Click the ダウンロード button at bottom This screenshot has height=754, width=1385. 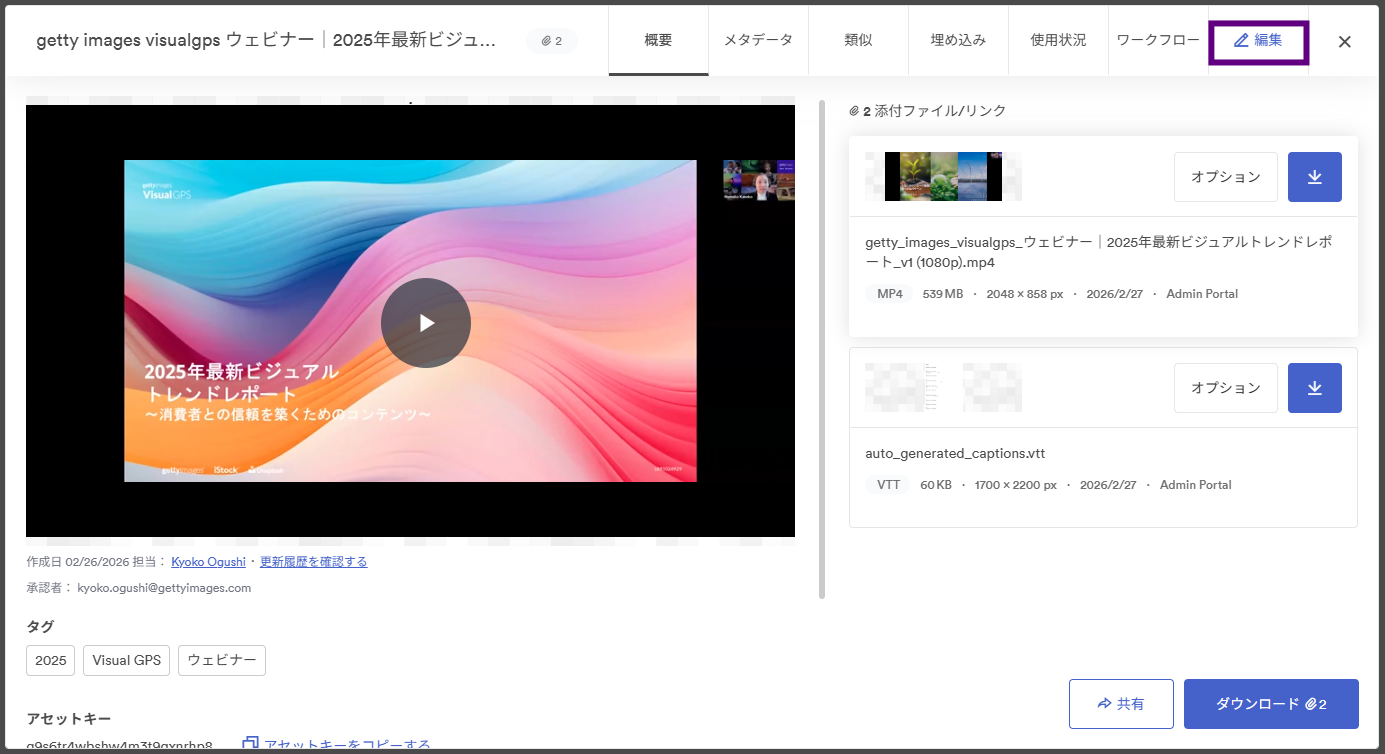click(1271, 704)
